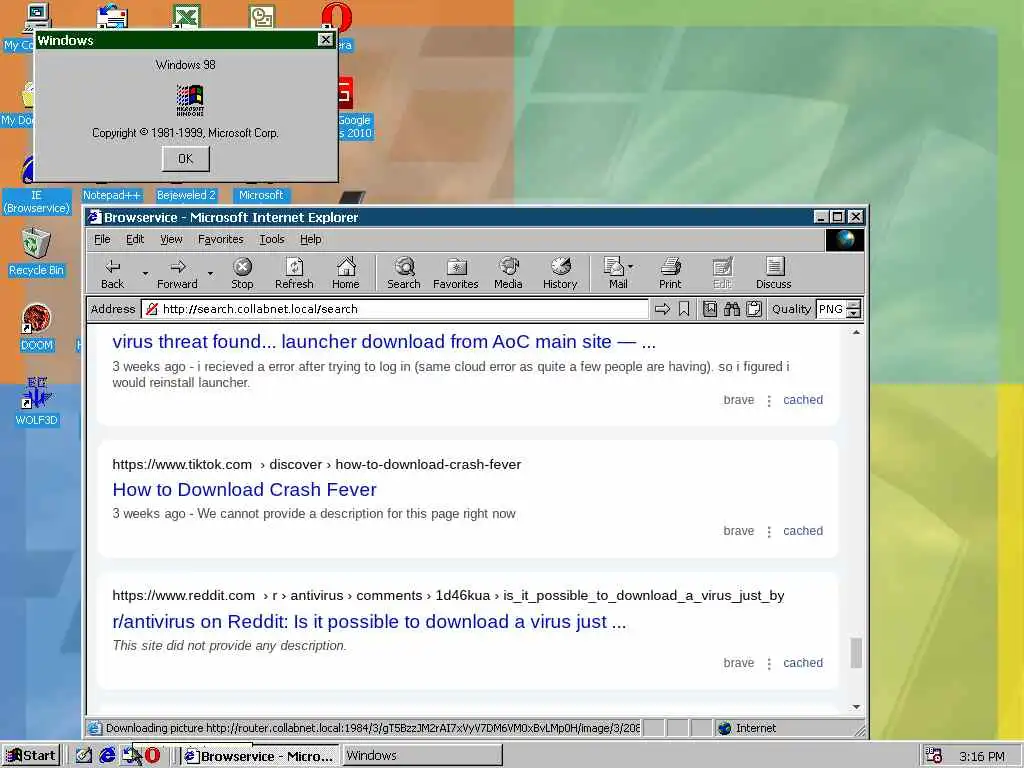Click the Back toolbar button
Viewport: 1024px width, 768px height.
point(112,273)
